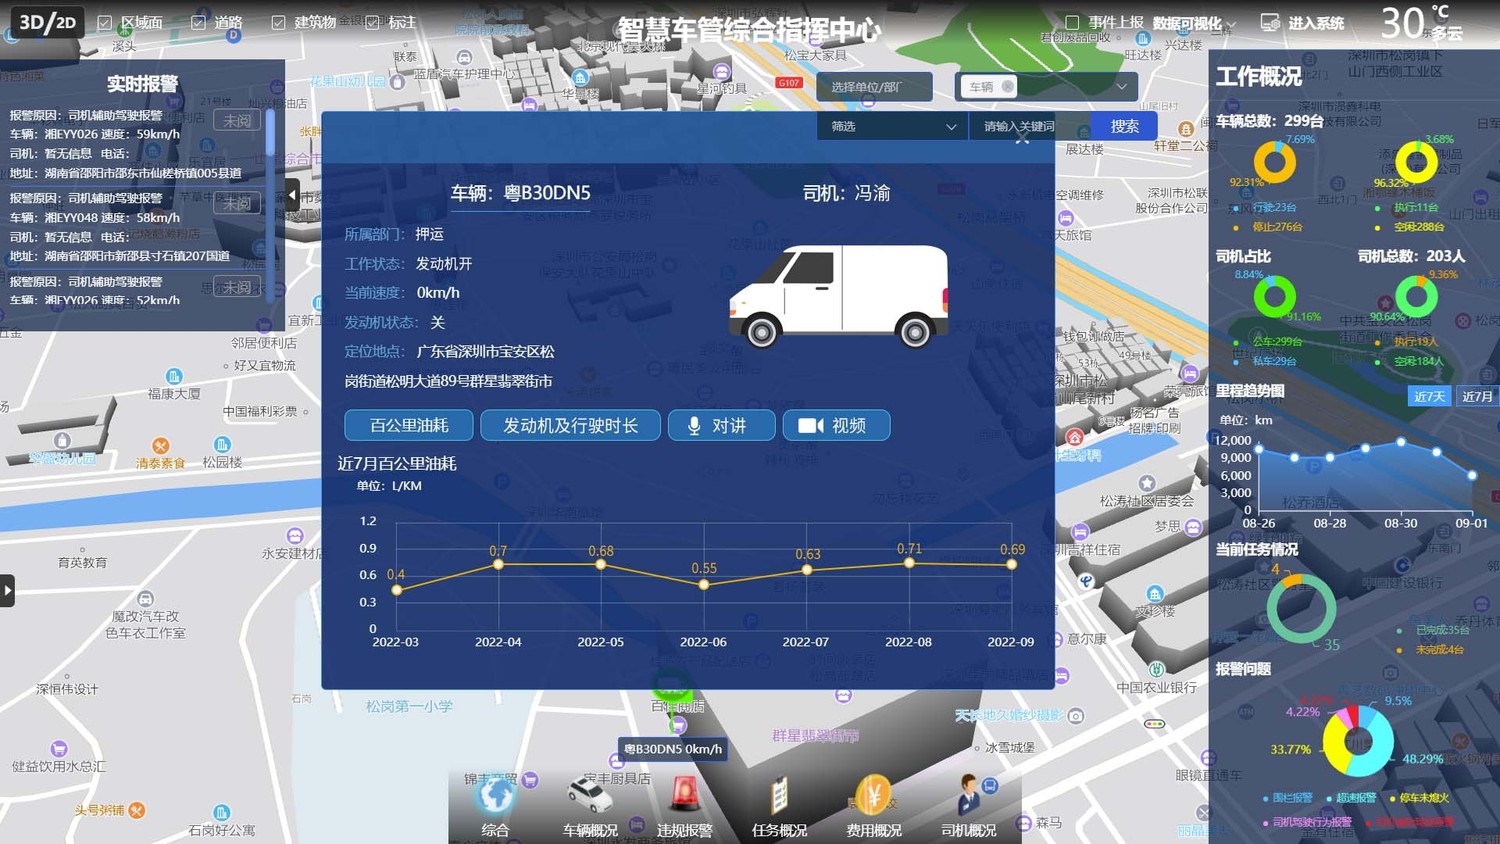
Task: Select the 司机概况 driver icon
Action: [x=966, y=797]
